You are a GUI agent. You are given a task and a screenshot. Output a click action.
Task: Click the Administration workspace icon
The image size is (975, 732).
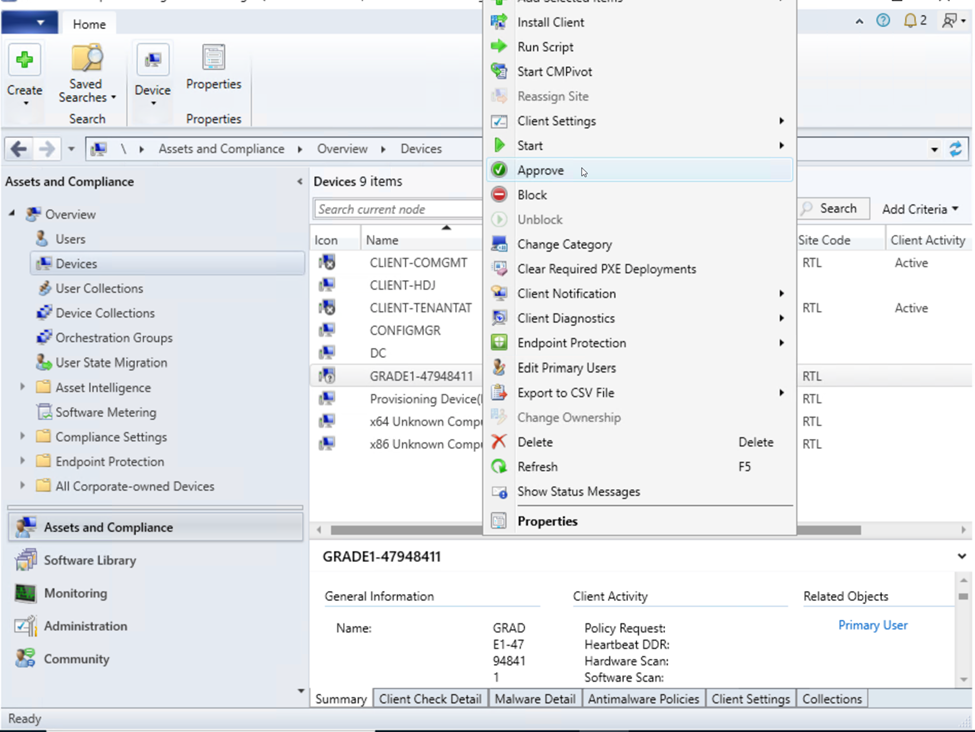click(25, 626)
